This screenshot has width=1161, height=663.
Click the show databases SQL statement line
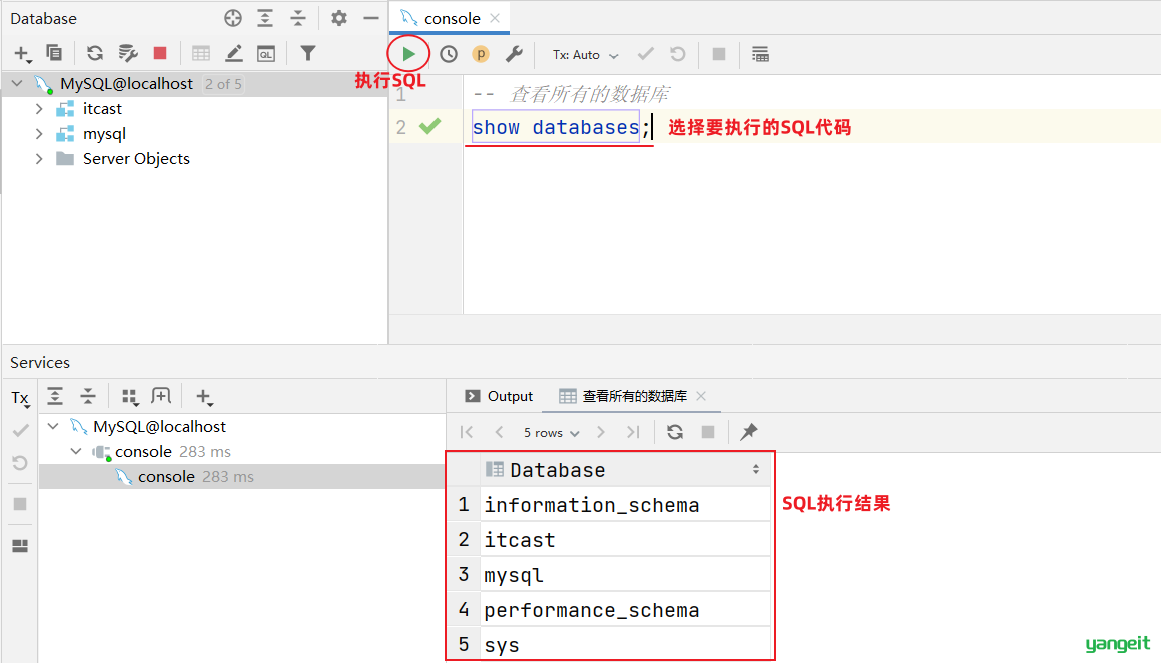pyautogui.click(x=562, y=127)
